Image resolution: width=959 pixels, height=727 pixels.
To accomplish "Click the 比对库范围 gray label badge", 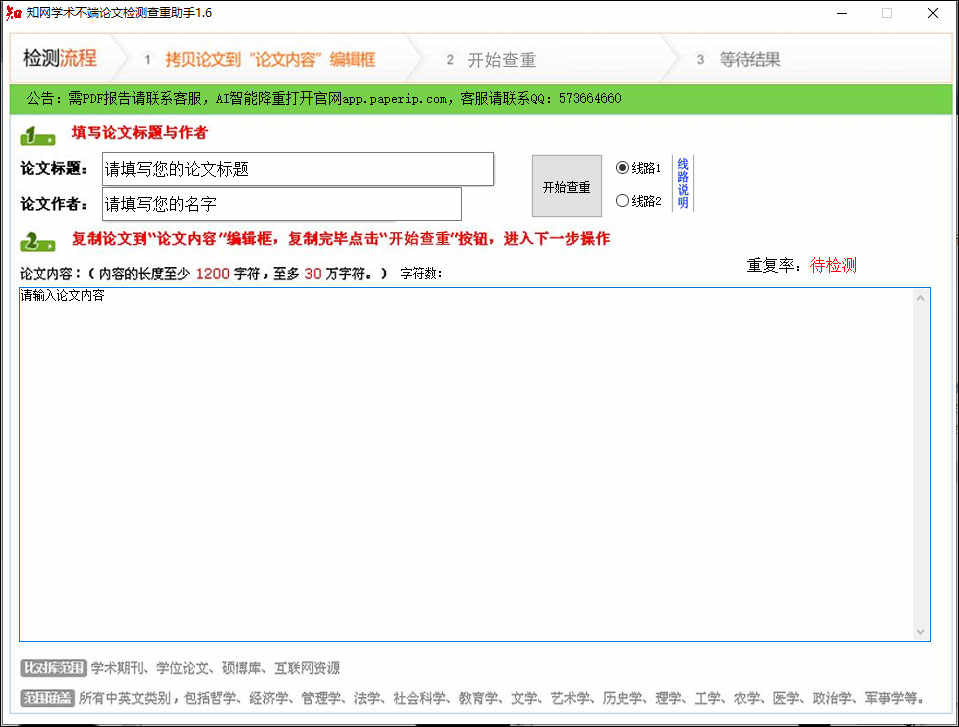I will (53, 668).
